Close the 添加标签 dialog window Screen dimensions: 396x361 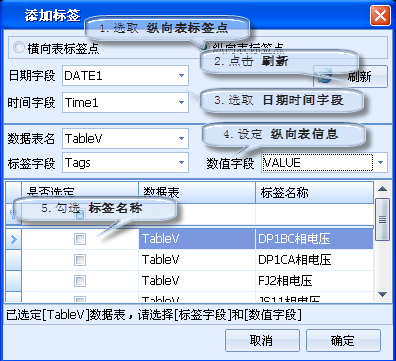[380, 15]
